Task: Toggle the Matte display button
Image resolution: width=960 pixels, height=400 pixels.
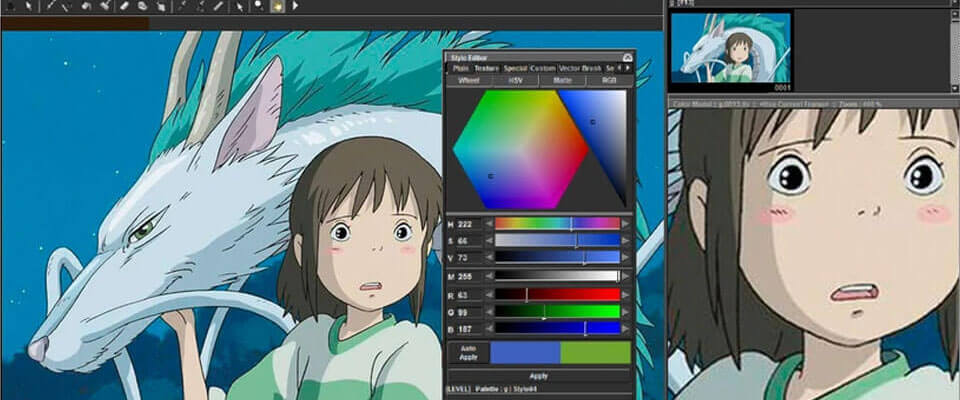Action: click(x=562, y=80)
